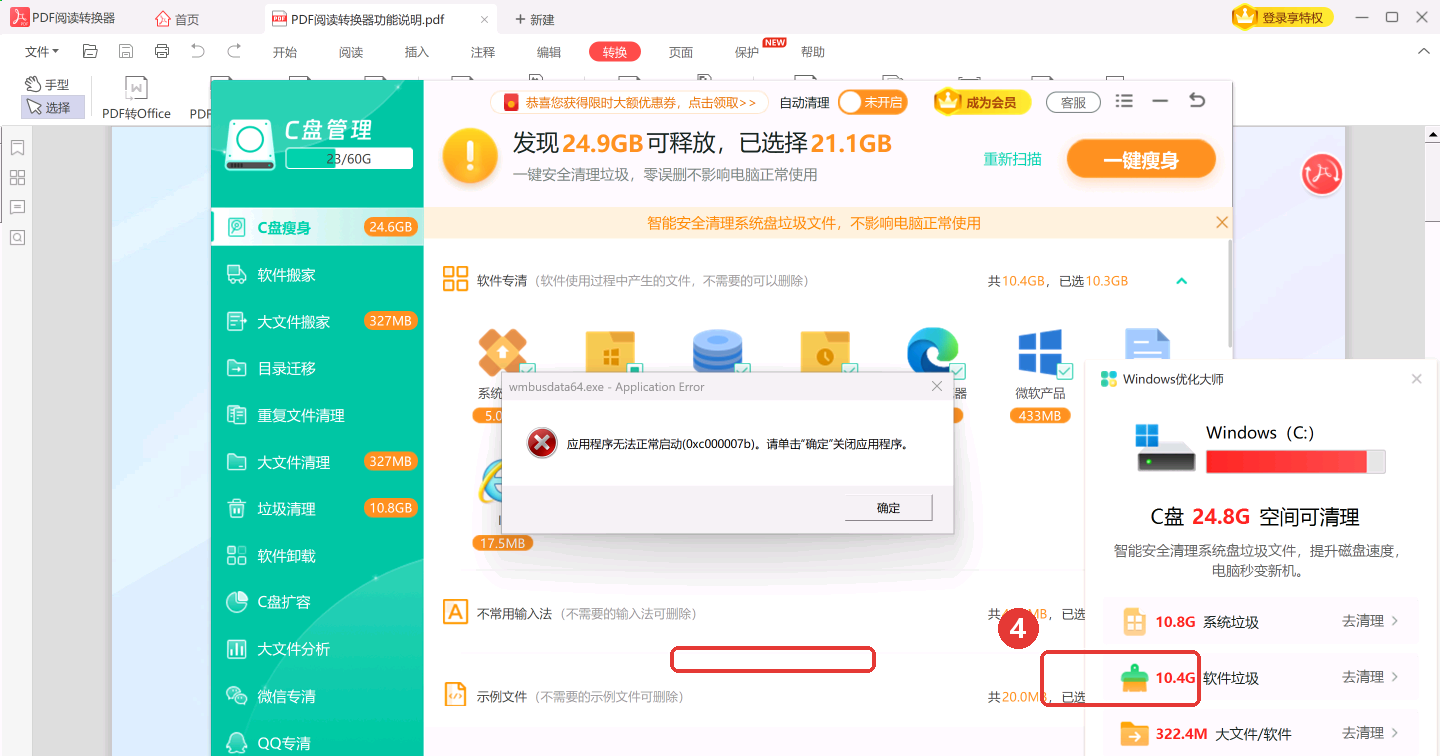
Task: Click the back arrow in C盘管理 header
Action: tap(1197, 101)
